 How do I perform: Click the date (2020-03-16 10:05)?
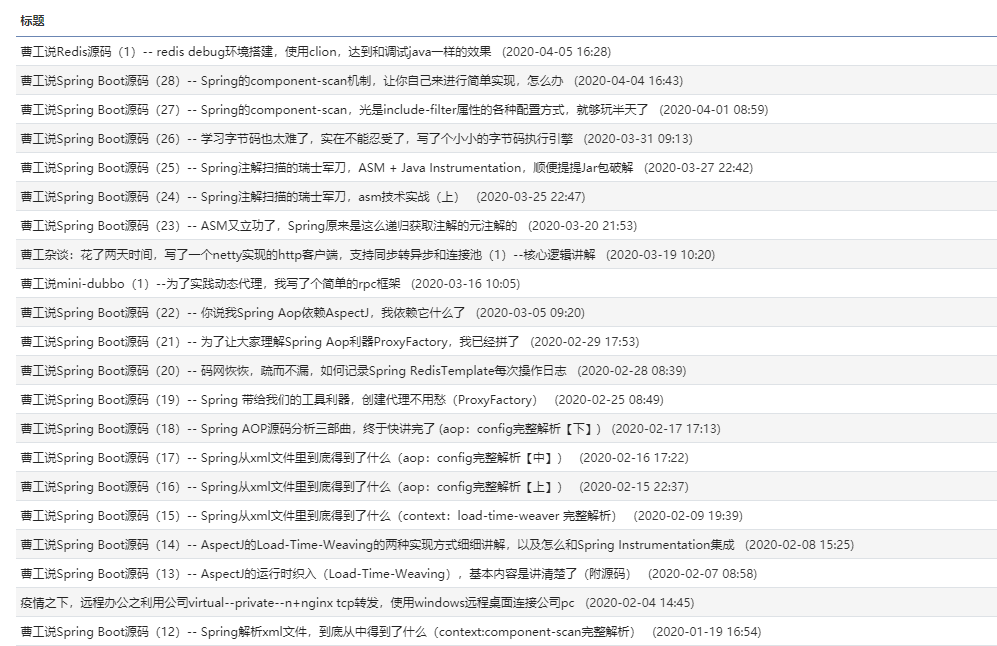[465, 284]
